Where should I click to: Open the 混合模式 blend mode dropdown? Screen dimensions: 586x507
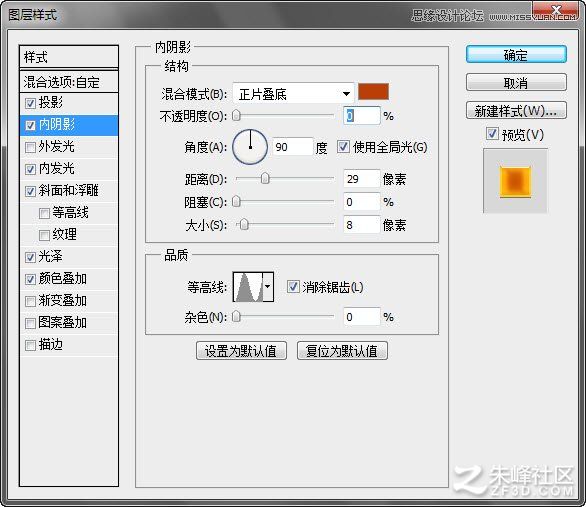(293, 93)
